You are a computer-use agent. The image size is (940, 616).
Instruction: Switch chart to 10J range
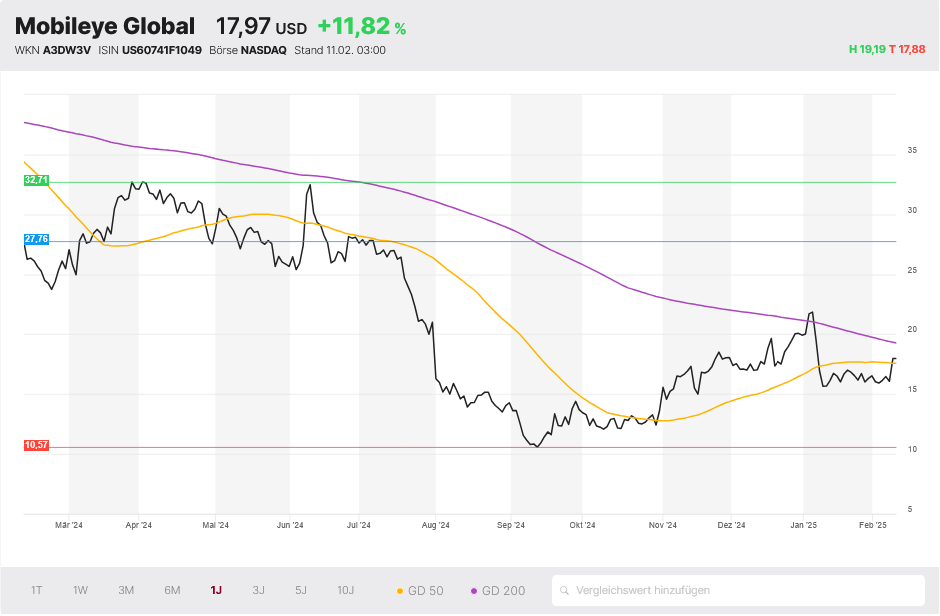(345, 591)
